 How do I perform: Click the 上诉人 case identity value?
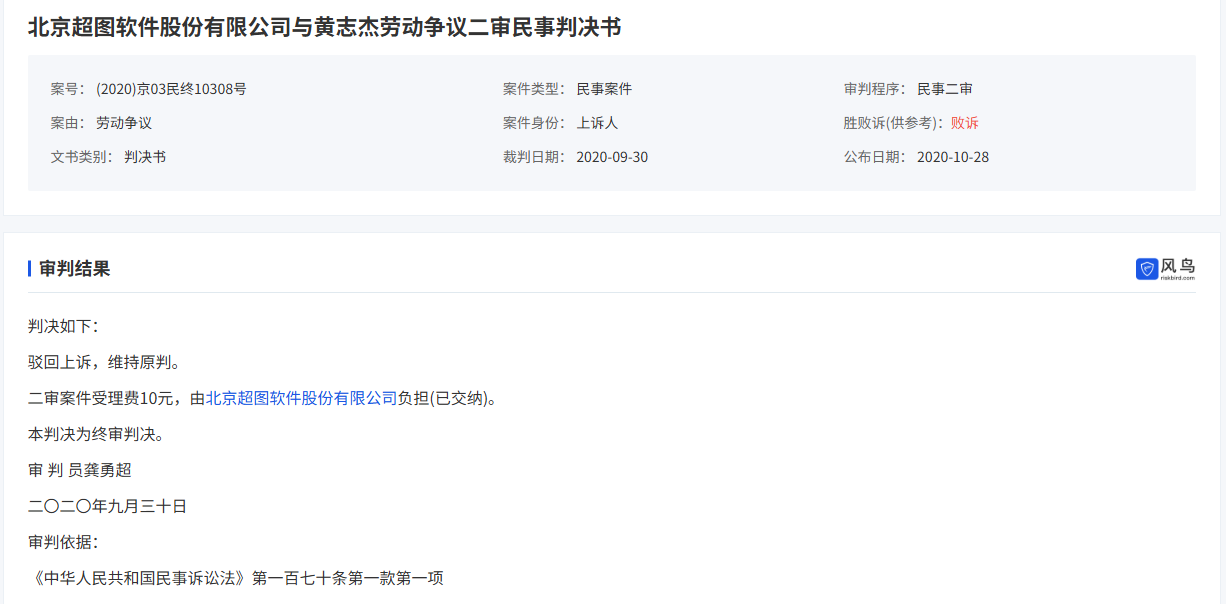pos(597,123)
